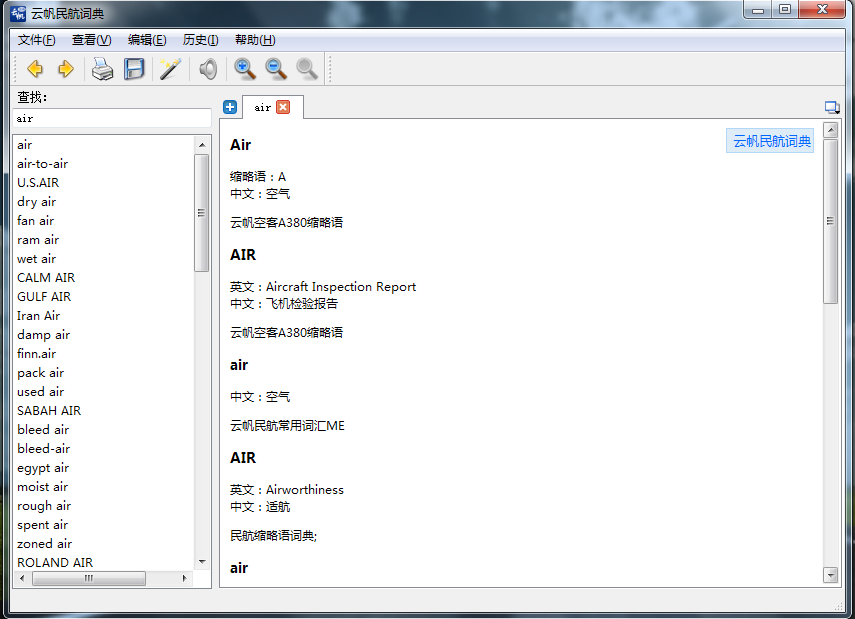Zoom in with the plus magnifier icon
The image size is (855, 619).
click(245, 69)
